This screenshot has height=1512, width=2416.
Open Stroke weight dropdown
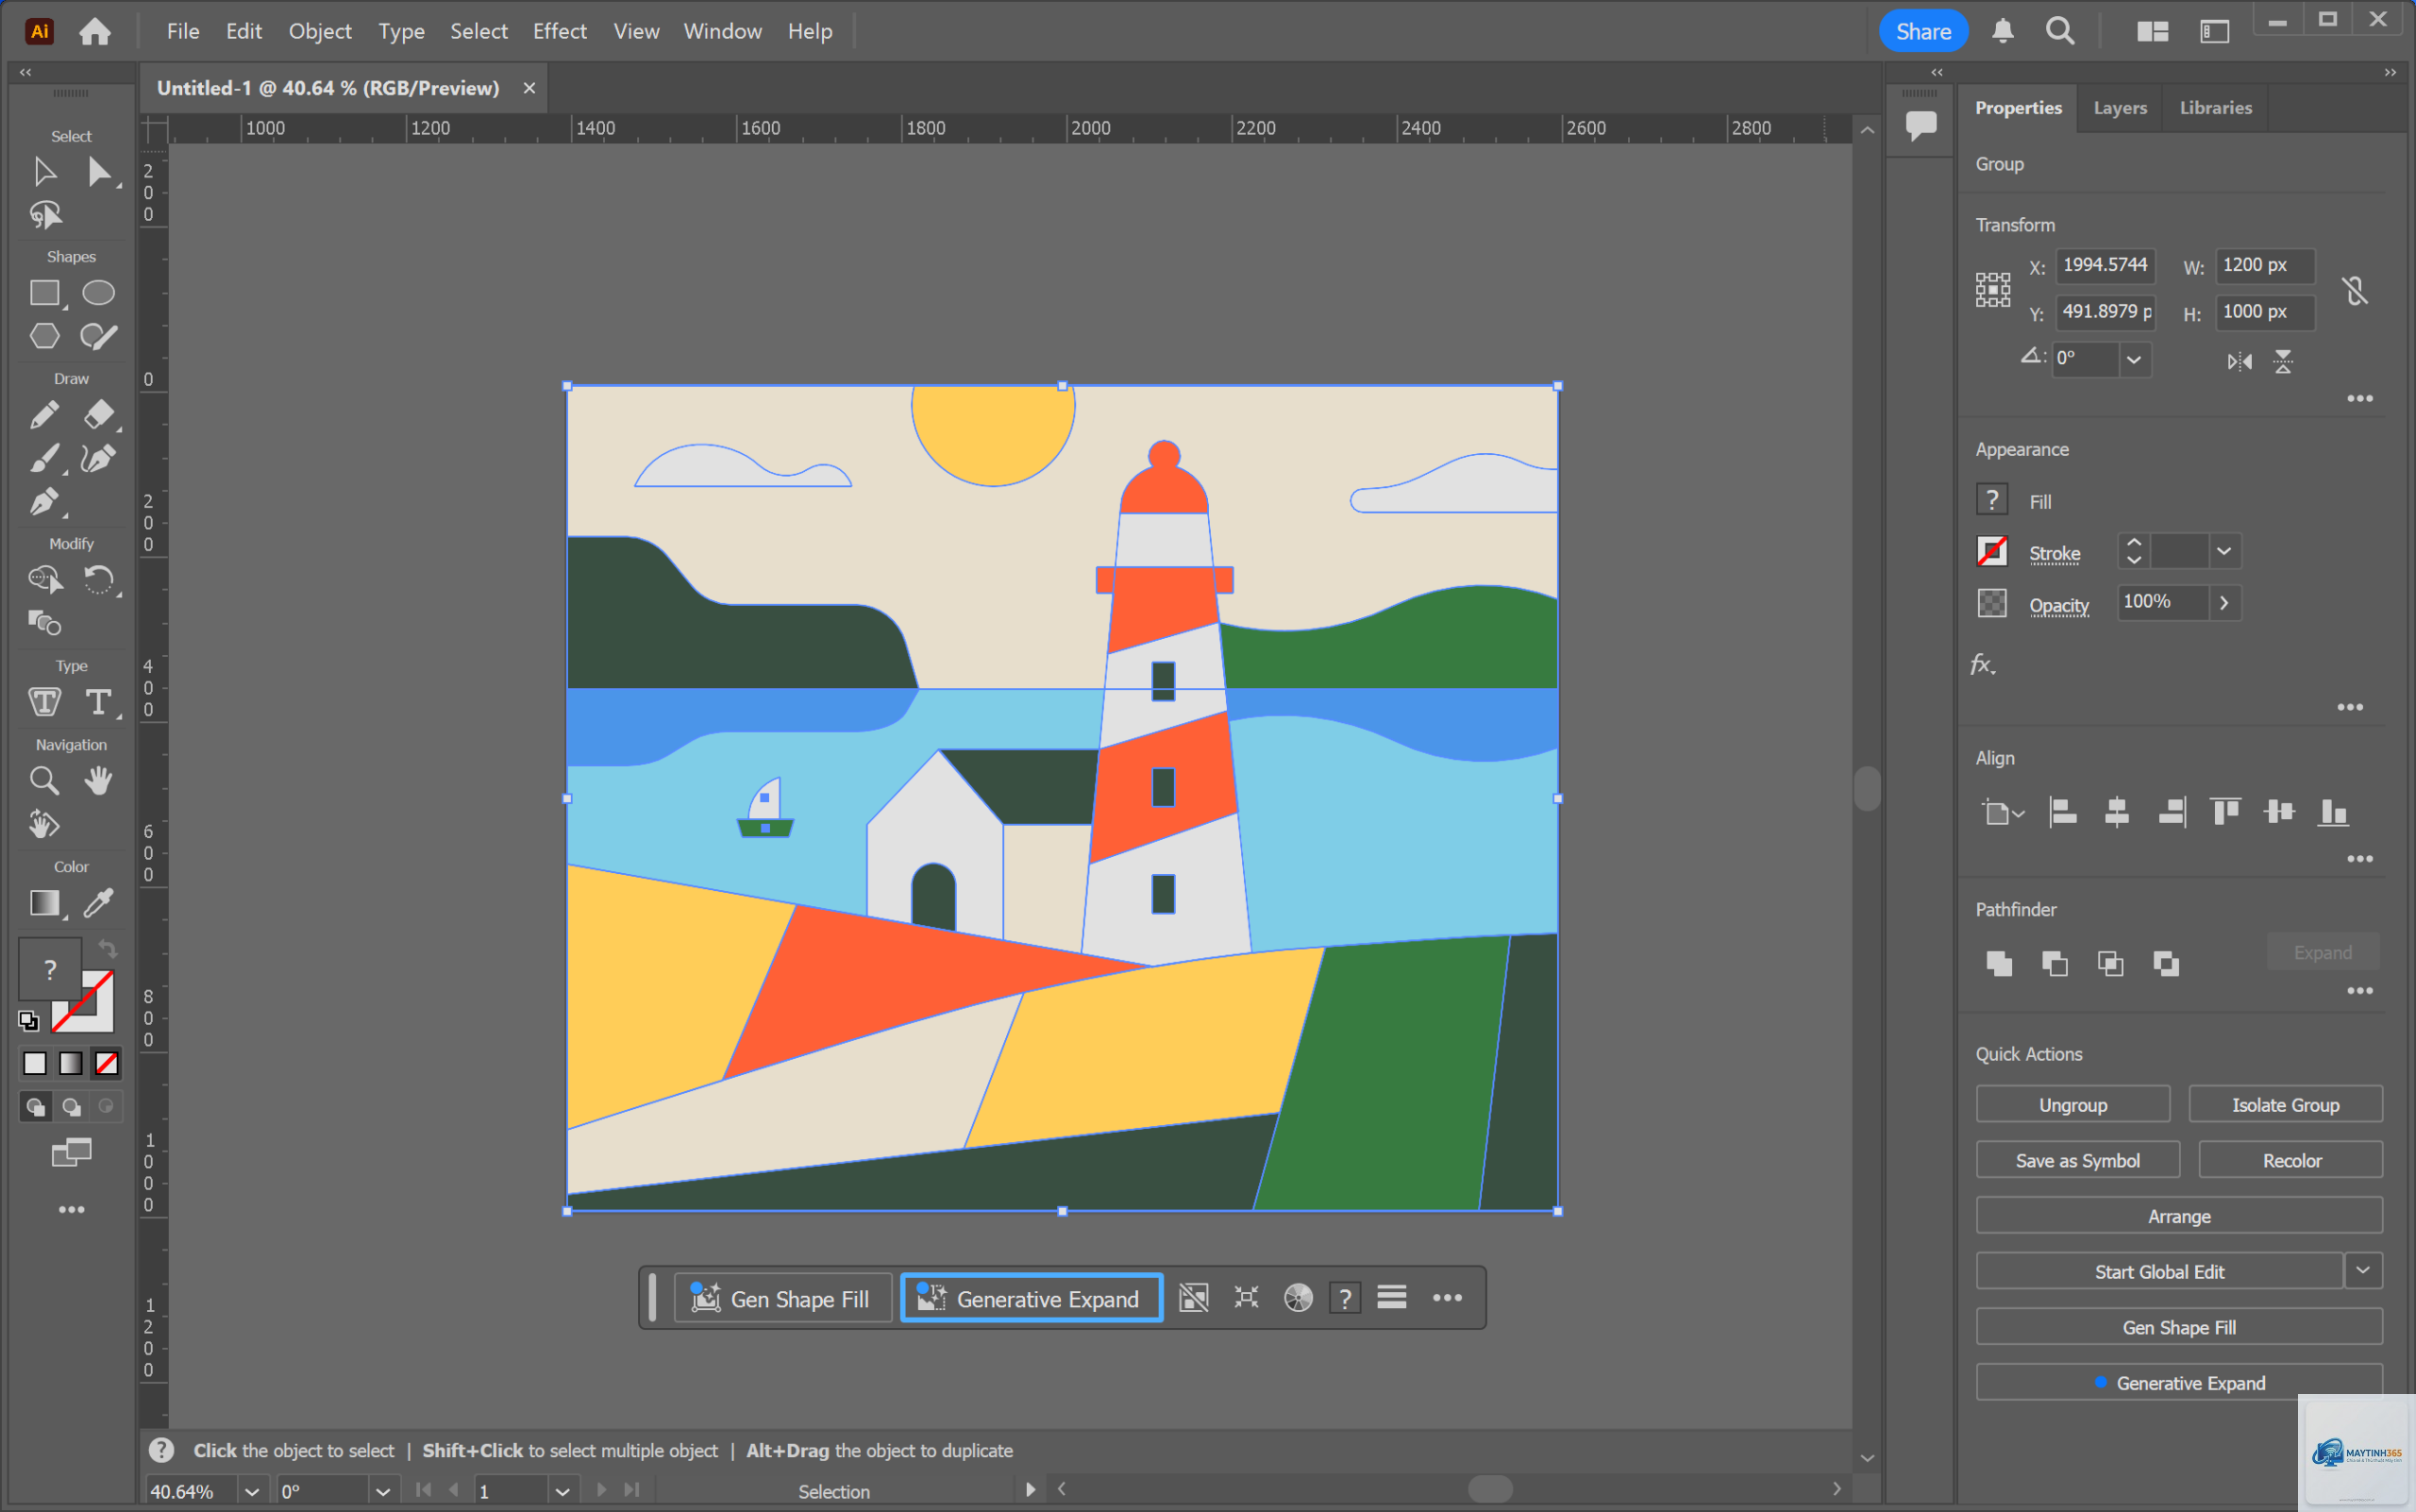coord(2224,551)
